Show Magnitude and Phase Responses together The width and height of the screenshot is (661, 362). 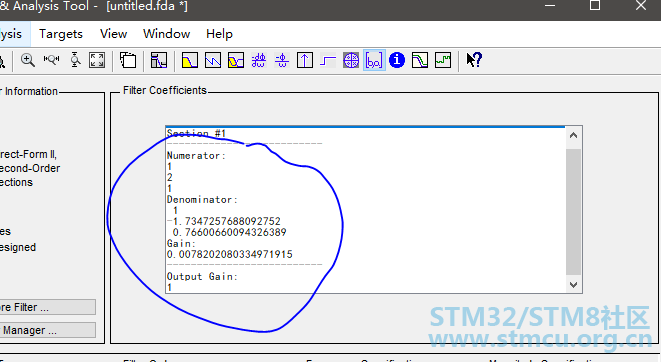click(x=236, y=60)
